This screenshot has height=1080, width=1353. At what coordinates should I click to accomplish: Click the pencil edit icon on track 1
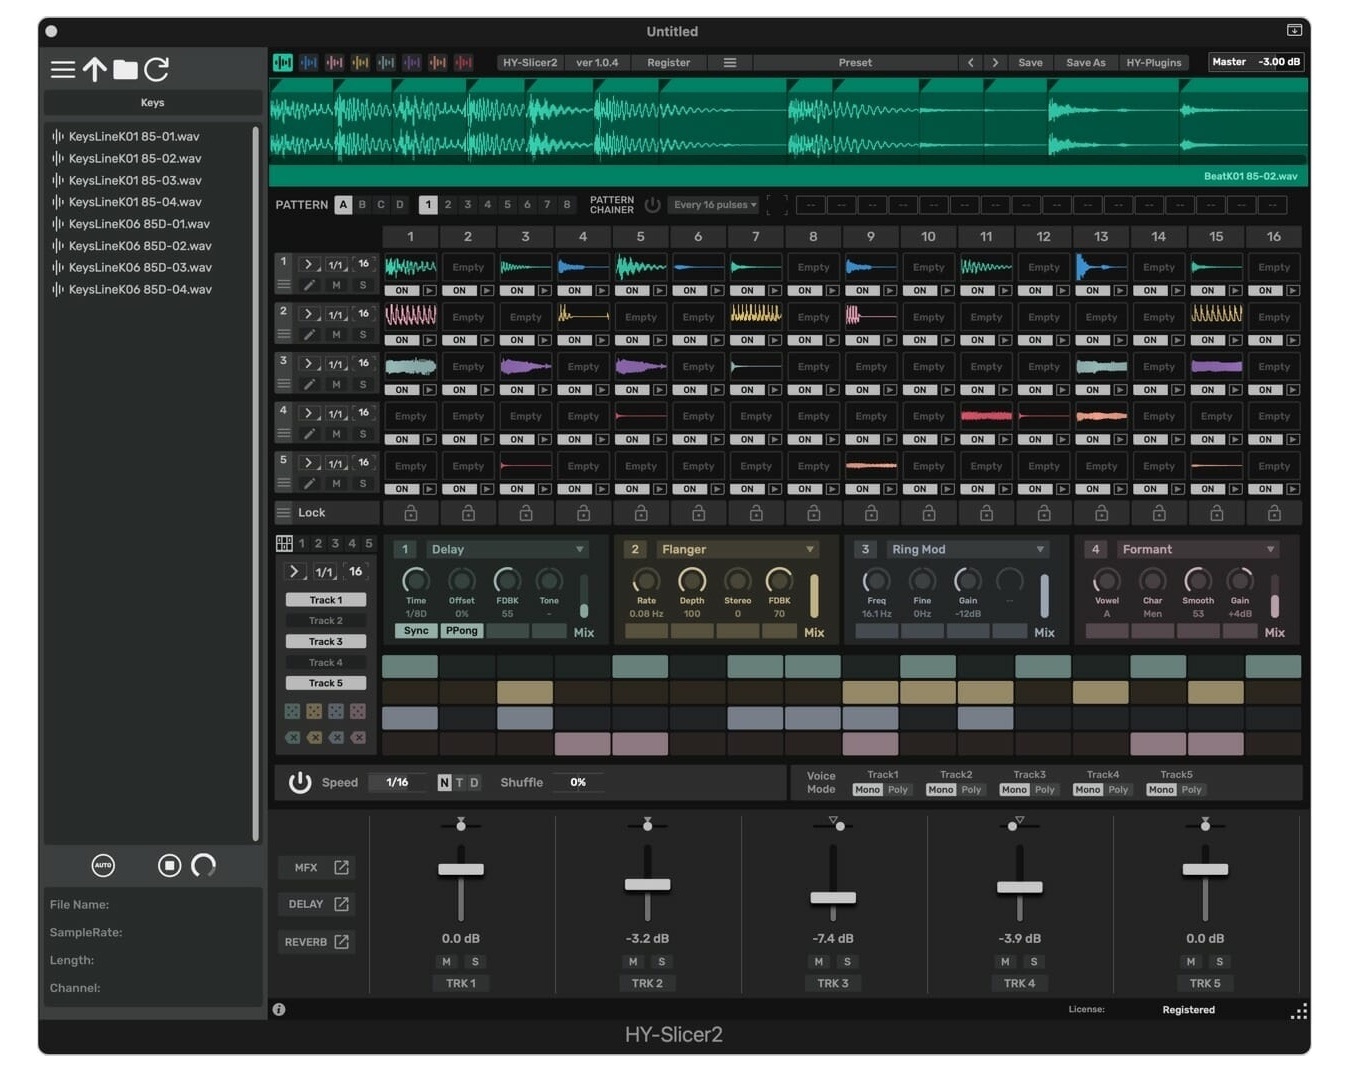tap(310, 283)
